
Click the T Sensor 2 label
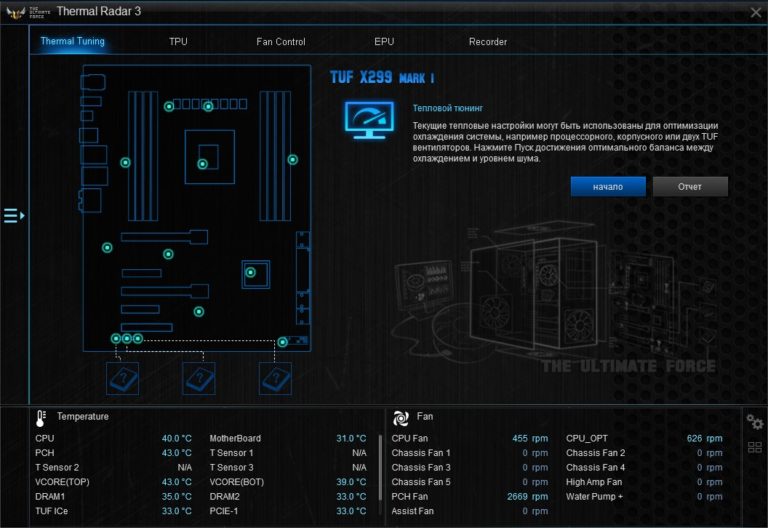(57, 467)
